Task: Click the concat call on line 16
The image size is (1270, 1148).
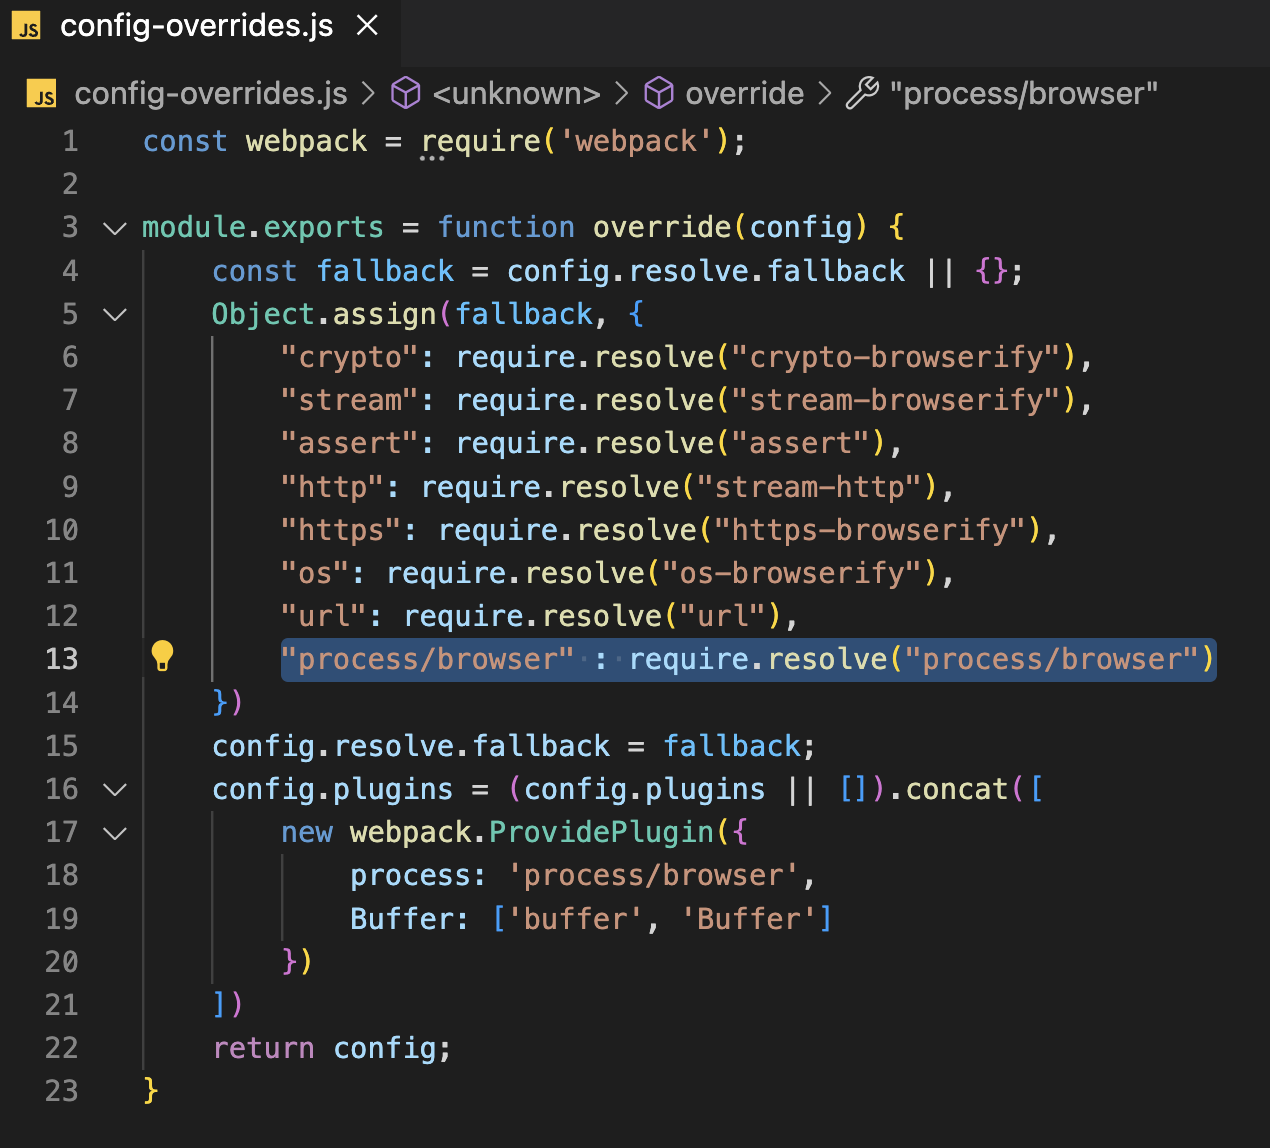Action: 957,789
